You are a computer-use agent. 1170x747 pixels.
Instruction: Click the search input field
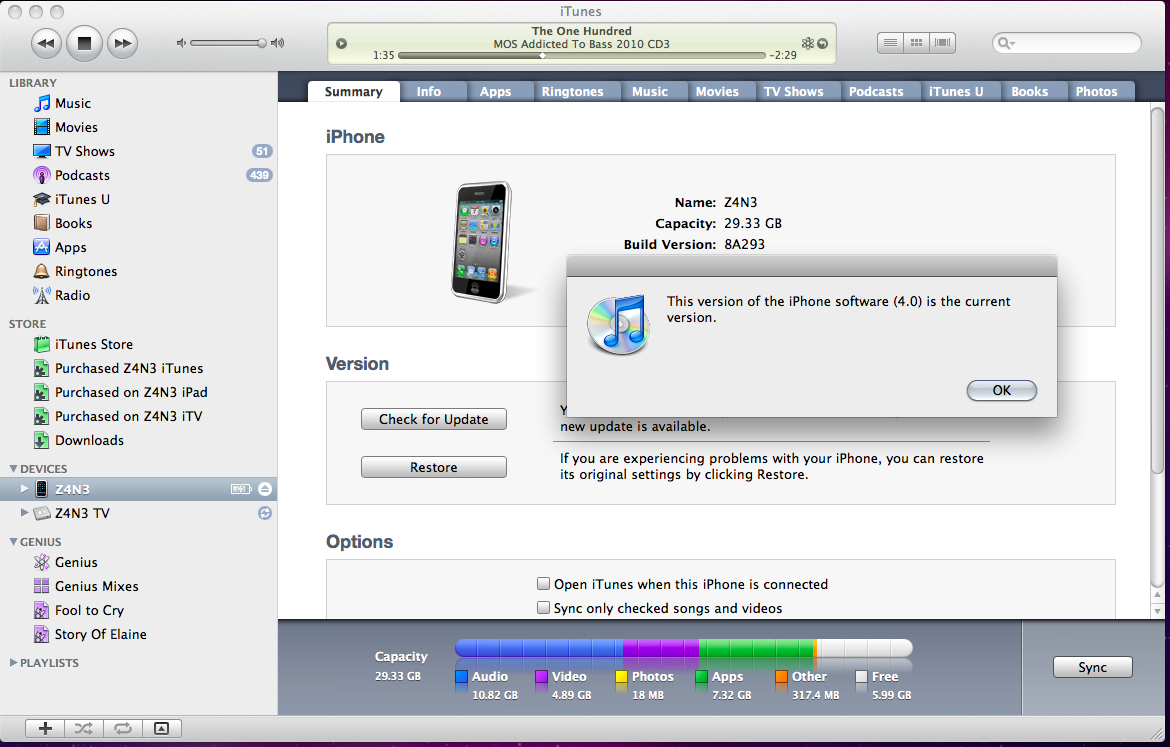[x=1067, y=43]
